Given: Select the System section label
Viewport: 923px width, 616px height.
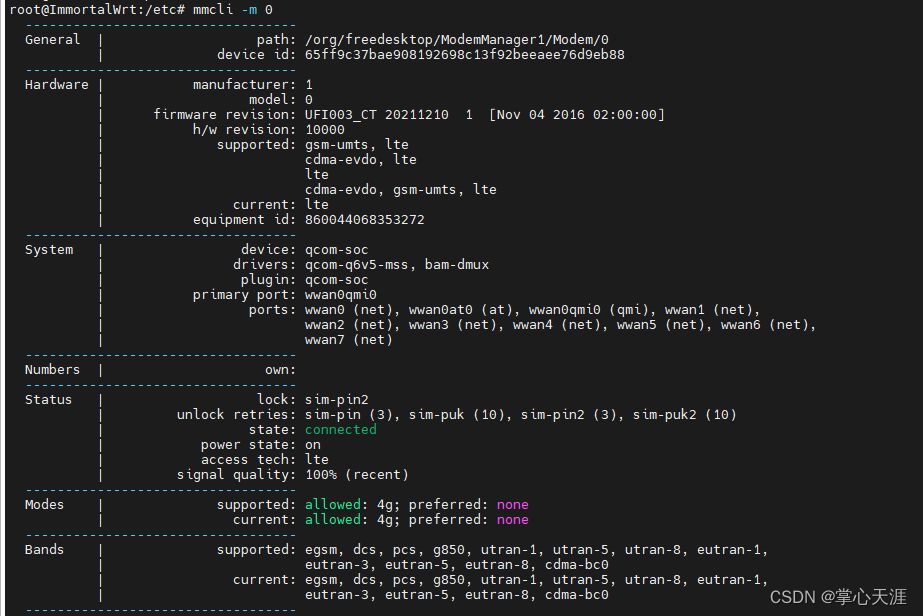Looking at the screenshot, I should tap(49, 249).
